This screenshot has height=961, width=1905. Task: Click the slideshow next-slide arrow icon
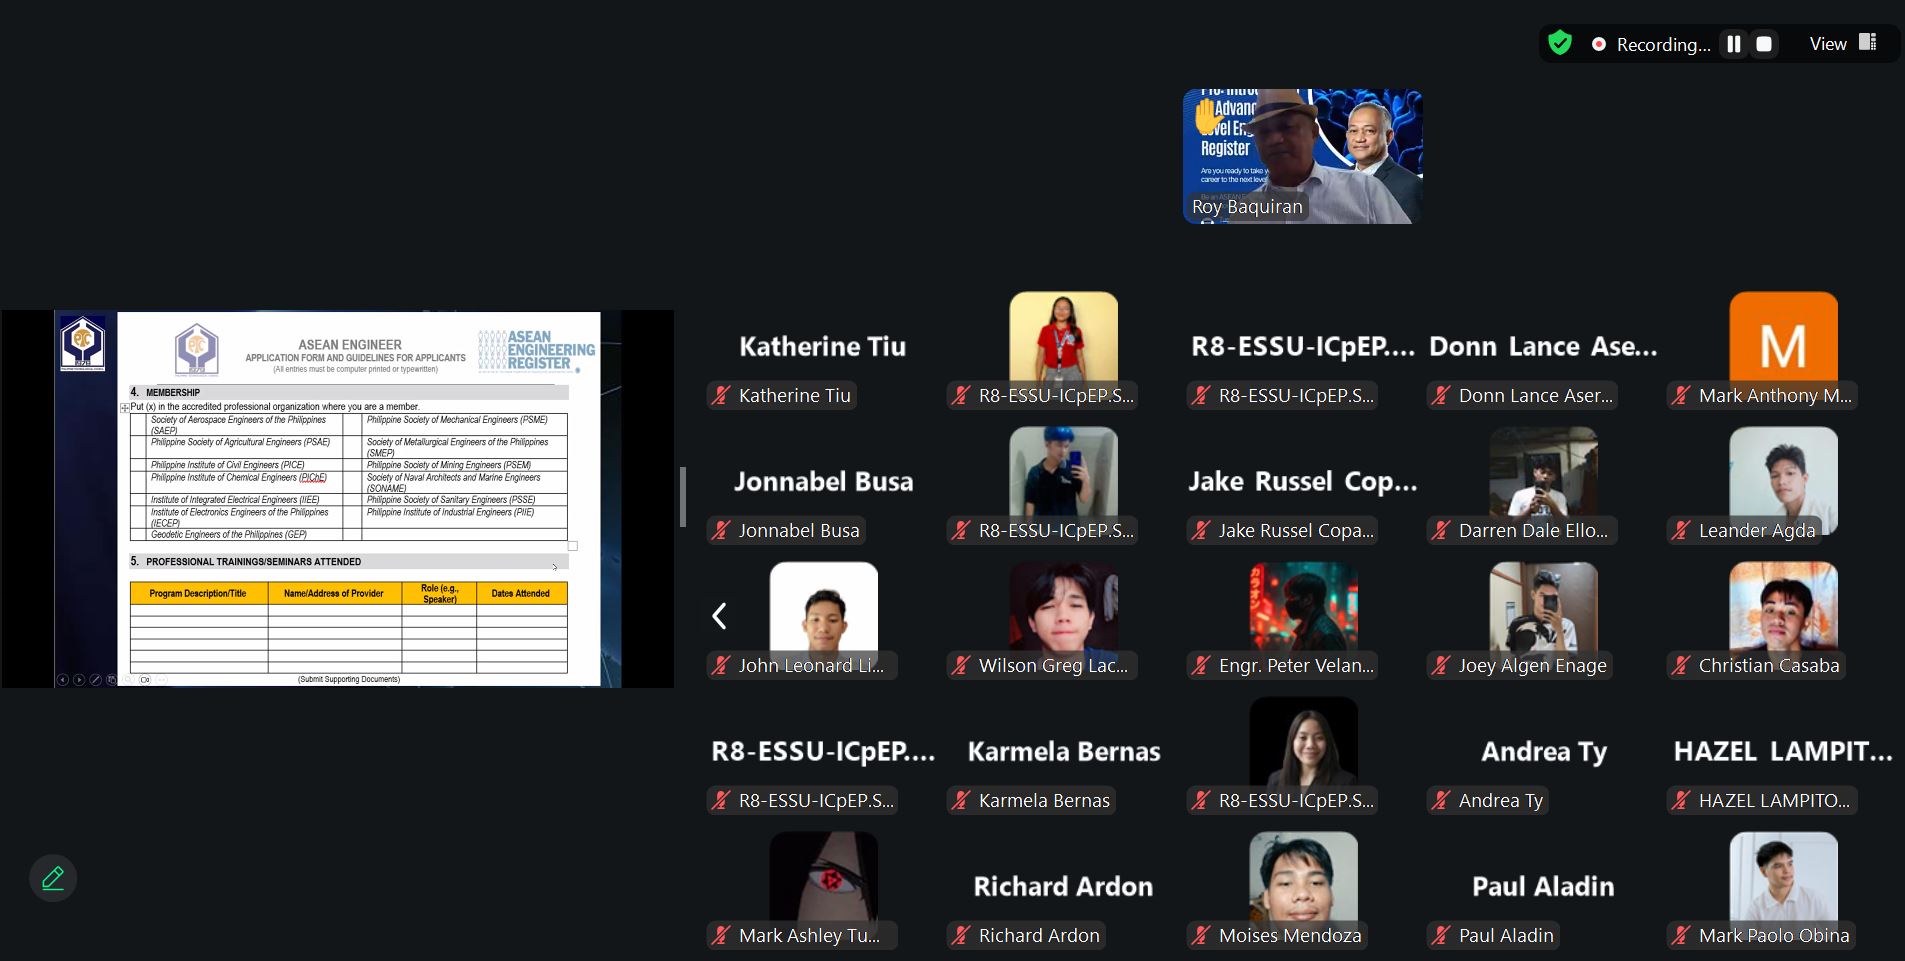[79, 680]
